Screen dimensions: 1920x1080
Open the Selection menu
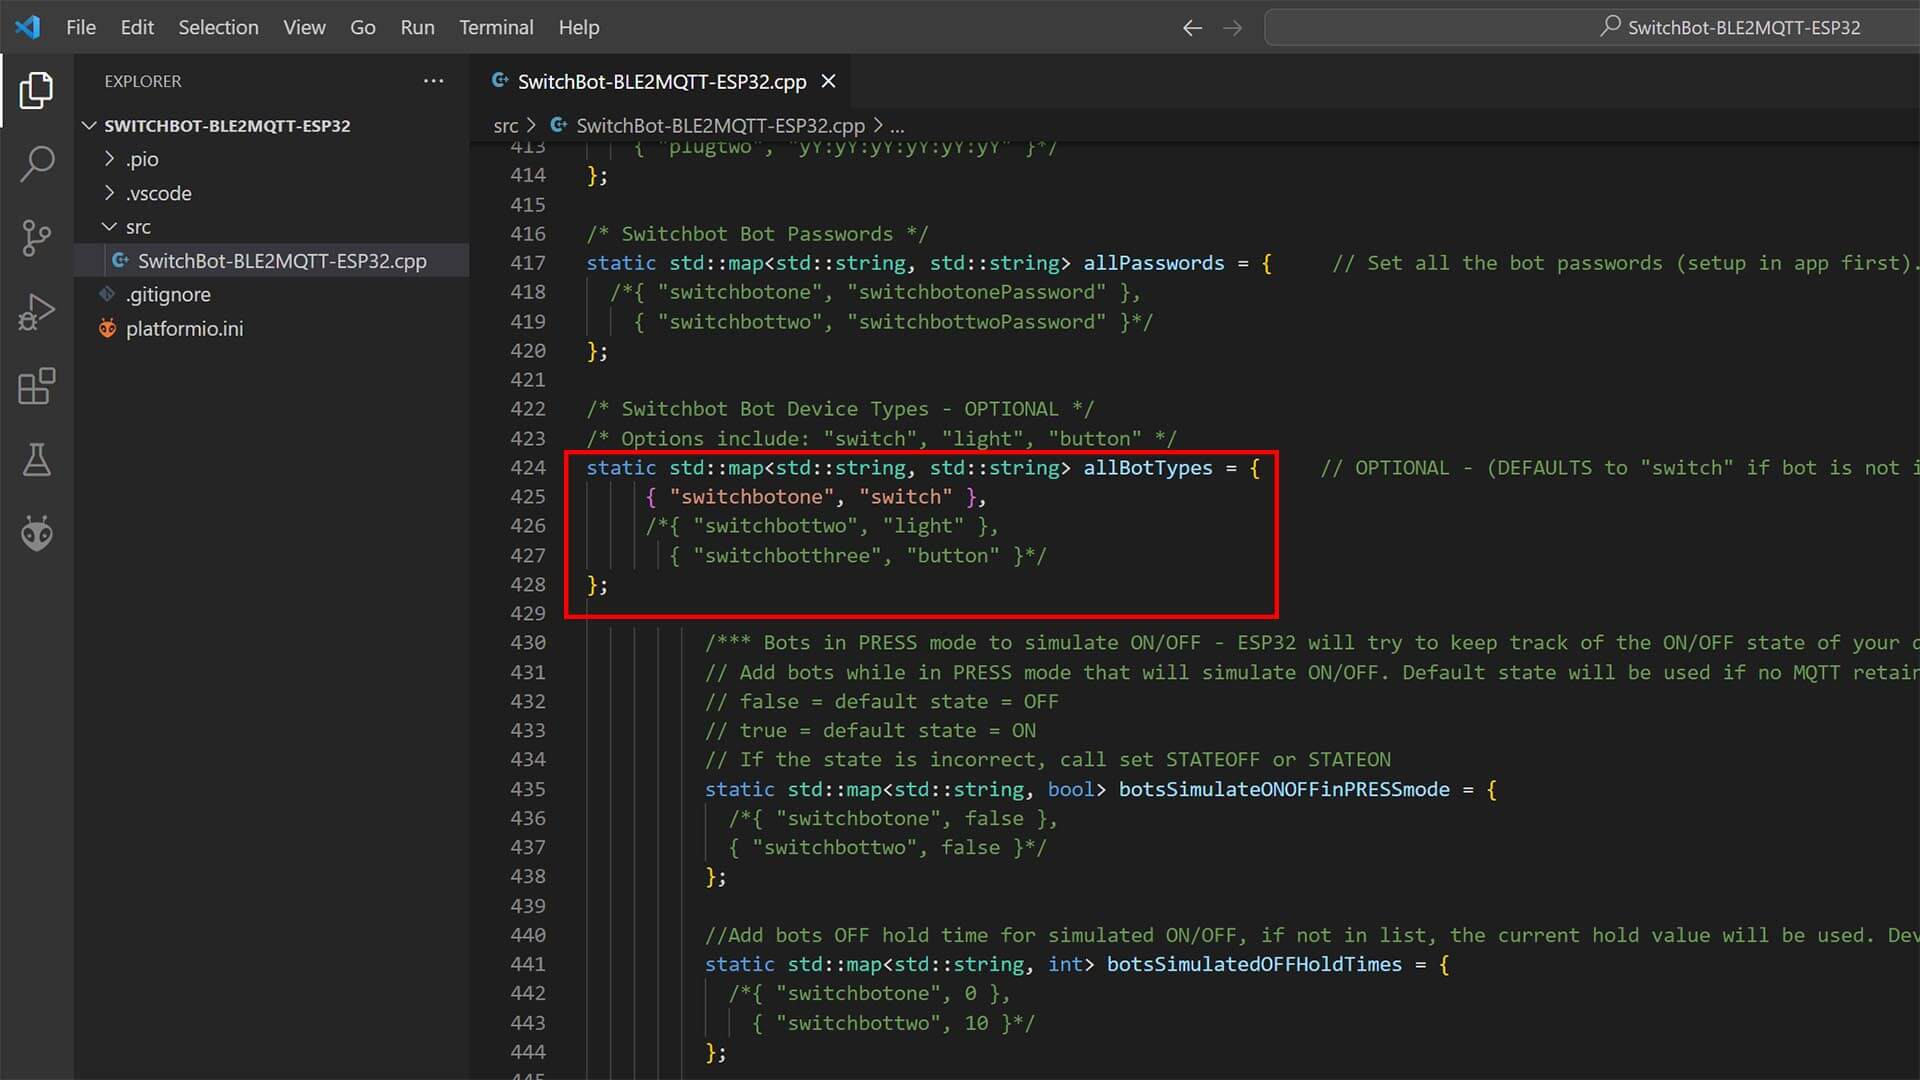pos(218,27)
